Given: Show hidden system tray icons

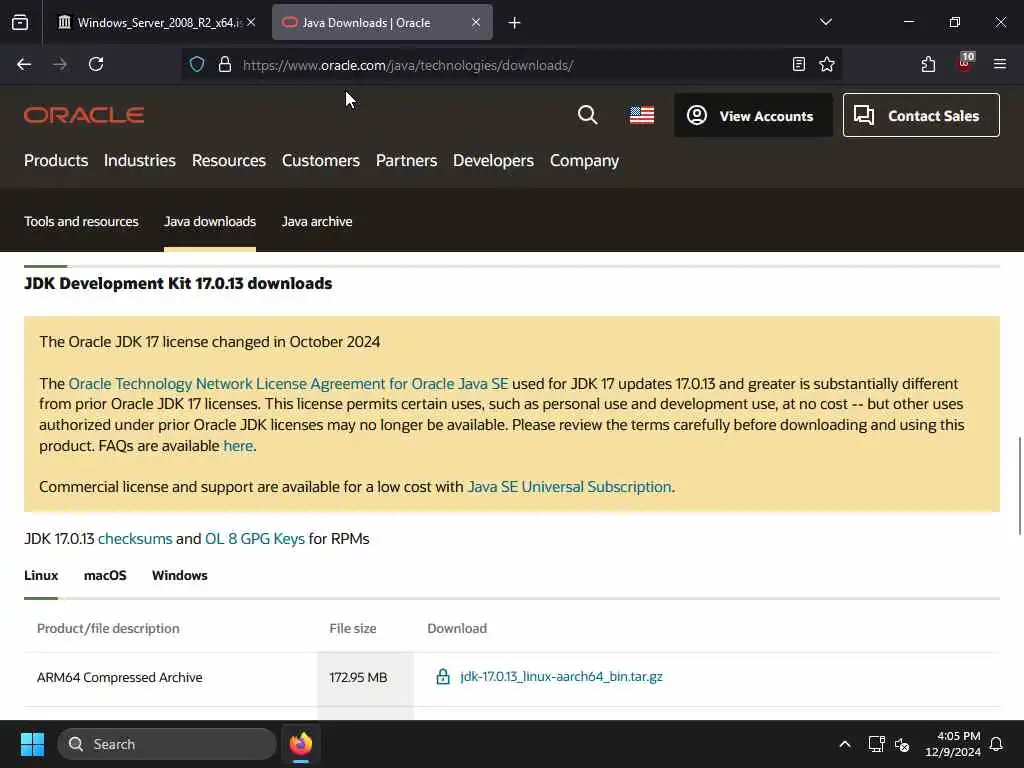Looking at the screenshot, I should [x=844, y=744].
